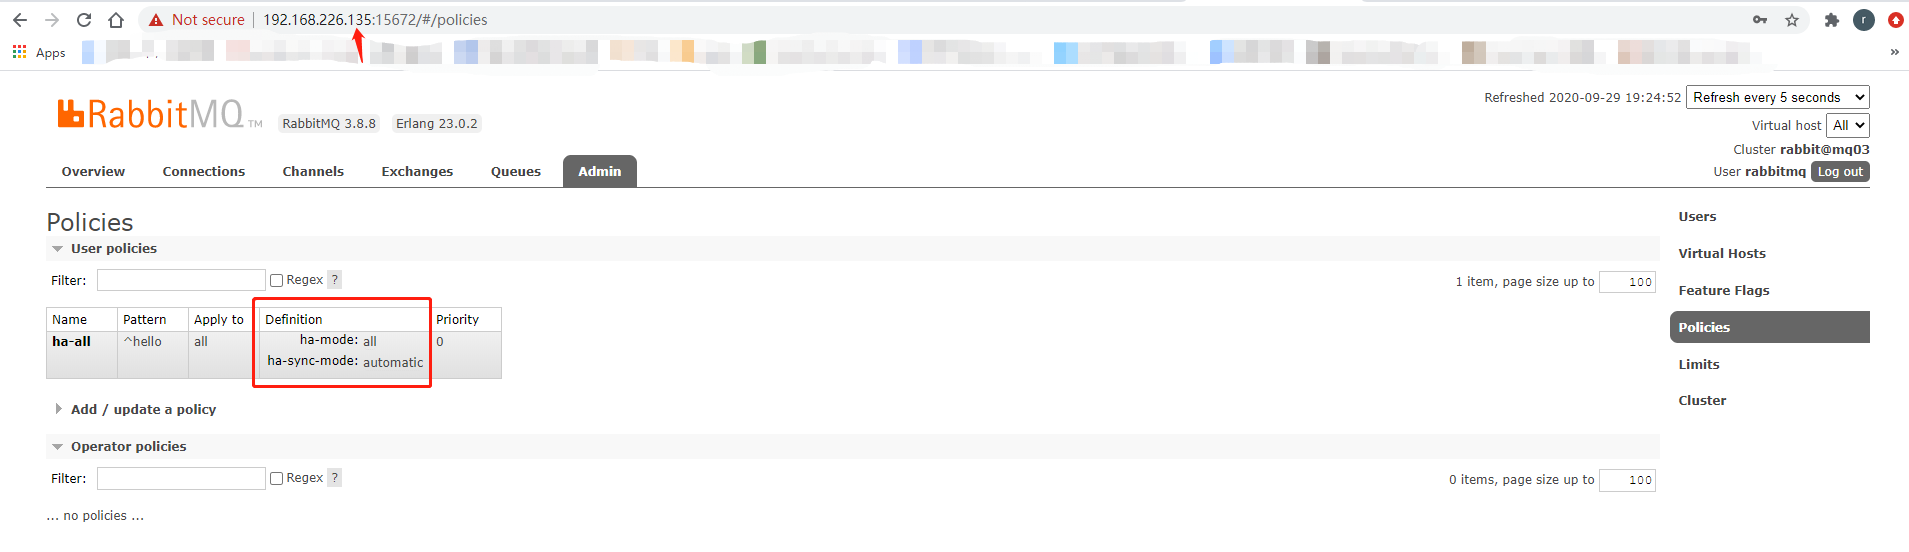Switch to the Exchanges tab

[x=417, y=171]
